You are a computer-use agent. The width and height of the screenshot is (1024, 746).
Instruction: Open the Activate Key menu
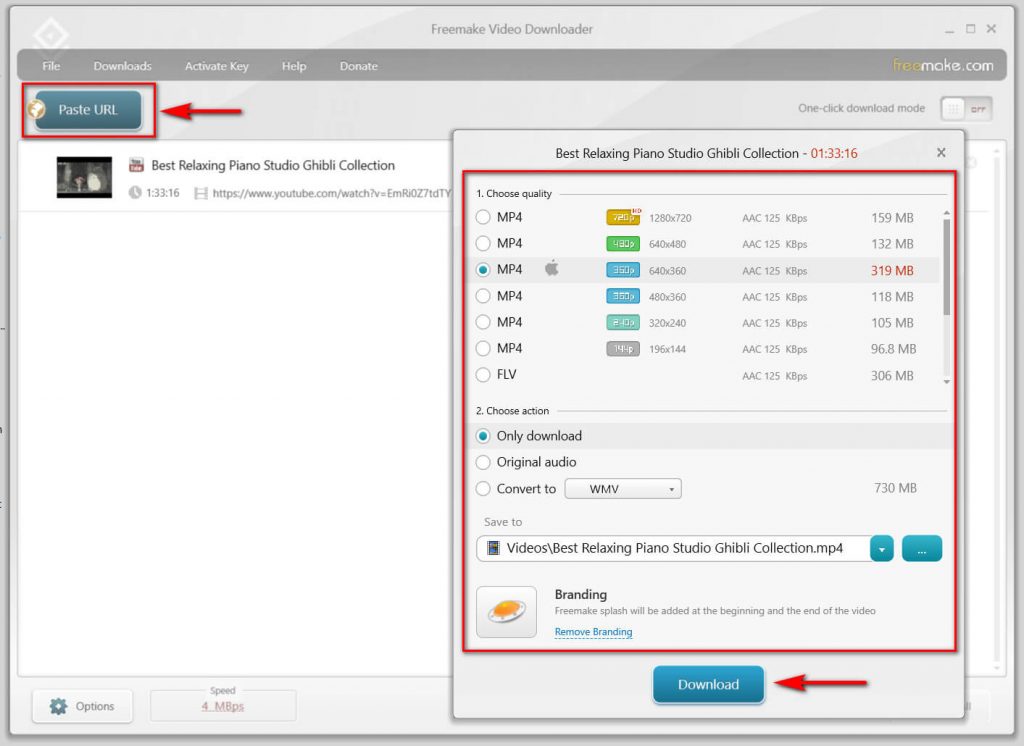point(216,66)
